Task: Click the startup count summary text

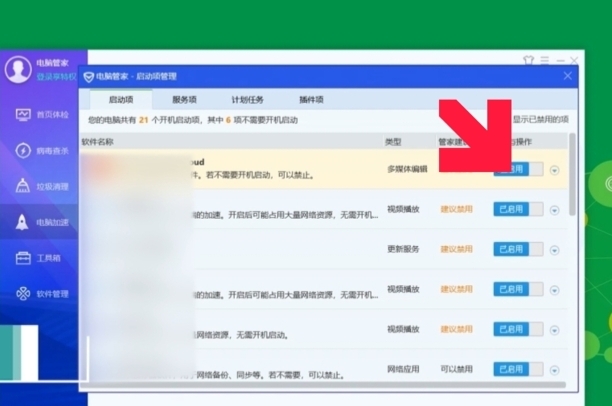Action: [193, 120]
